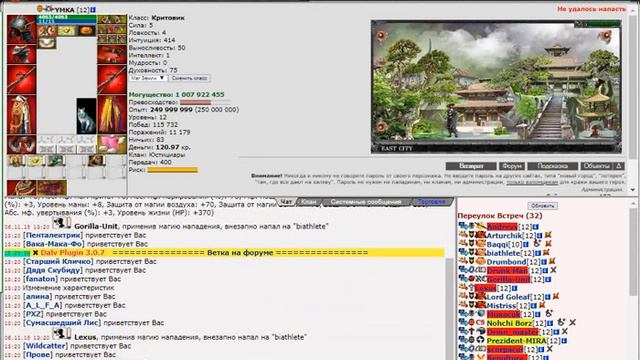Select player Nohchi Borz in the list
The height and width of the screenshot is (360, 640).
509,323
